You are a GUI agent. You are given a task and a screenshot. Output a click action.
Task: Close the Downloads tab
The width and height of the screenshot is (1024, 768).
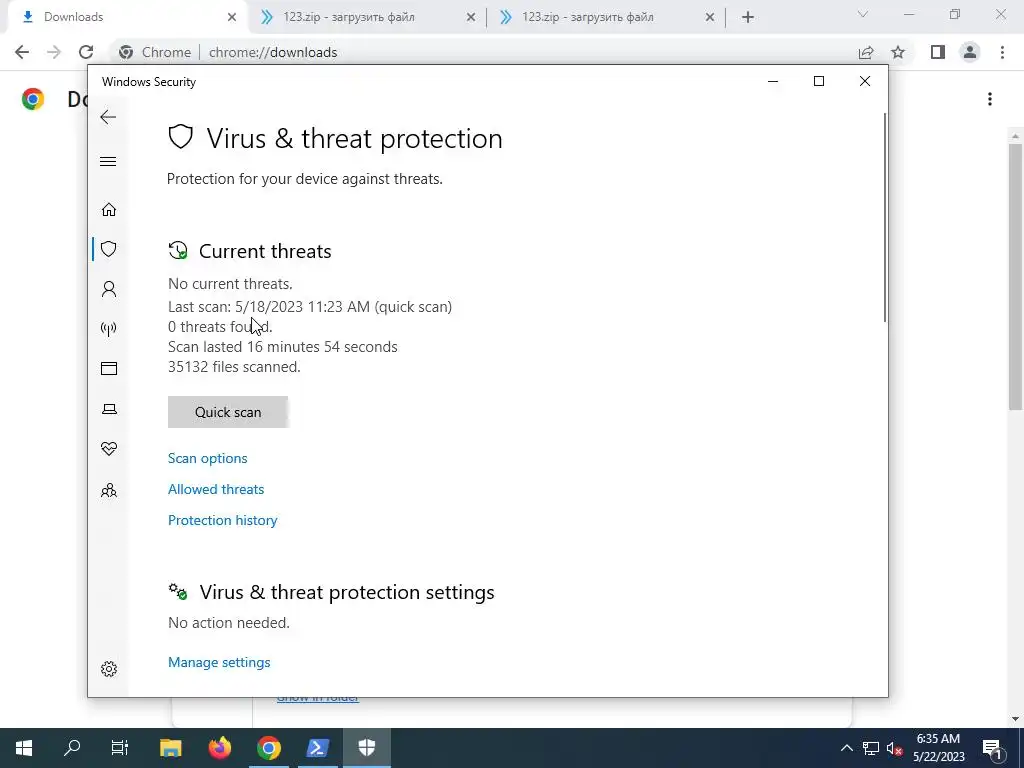pos(232,18)
